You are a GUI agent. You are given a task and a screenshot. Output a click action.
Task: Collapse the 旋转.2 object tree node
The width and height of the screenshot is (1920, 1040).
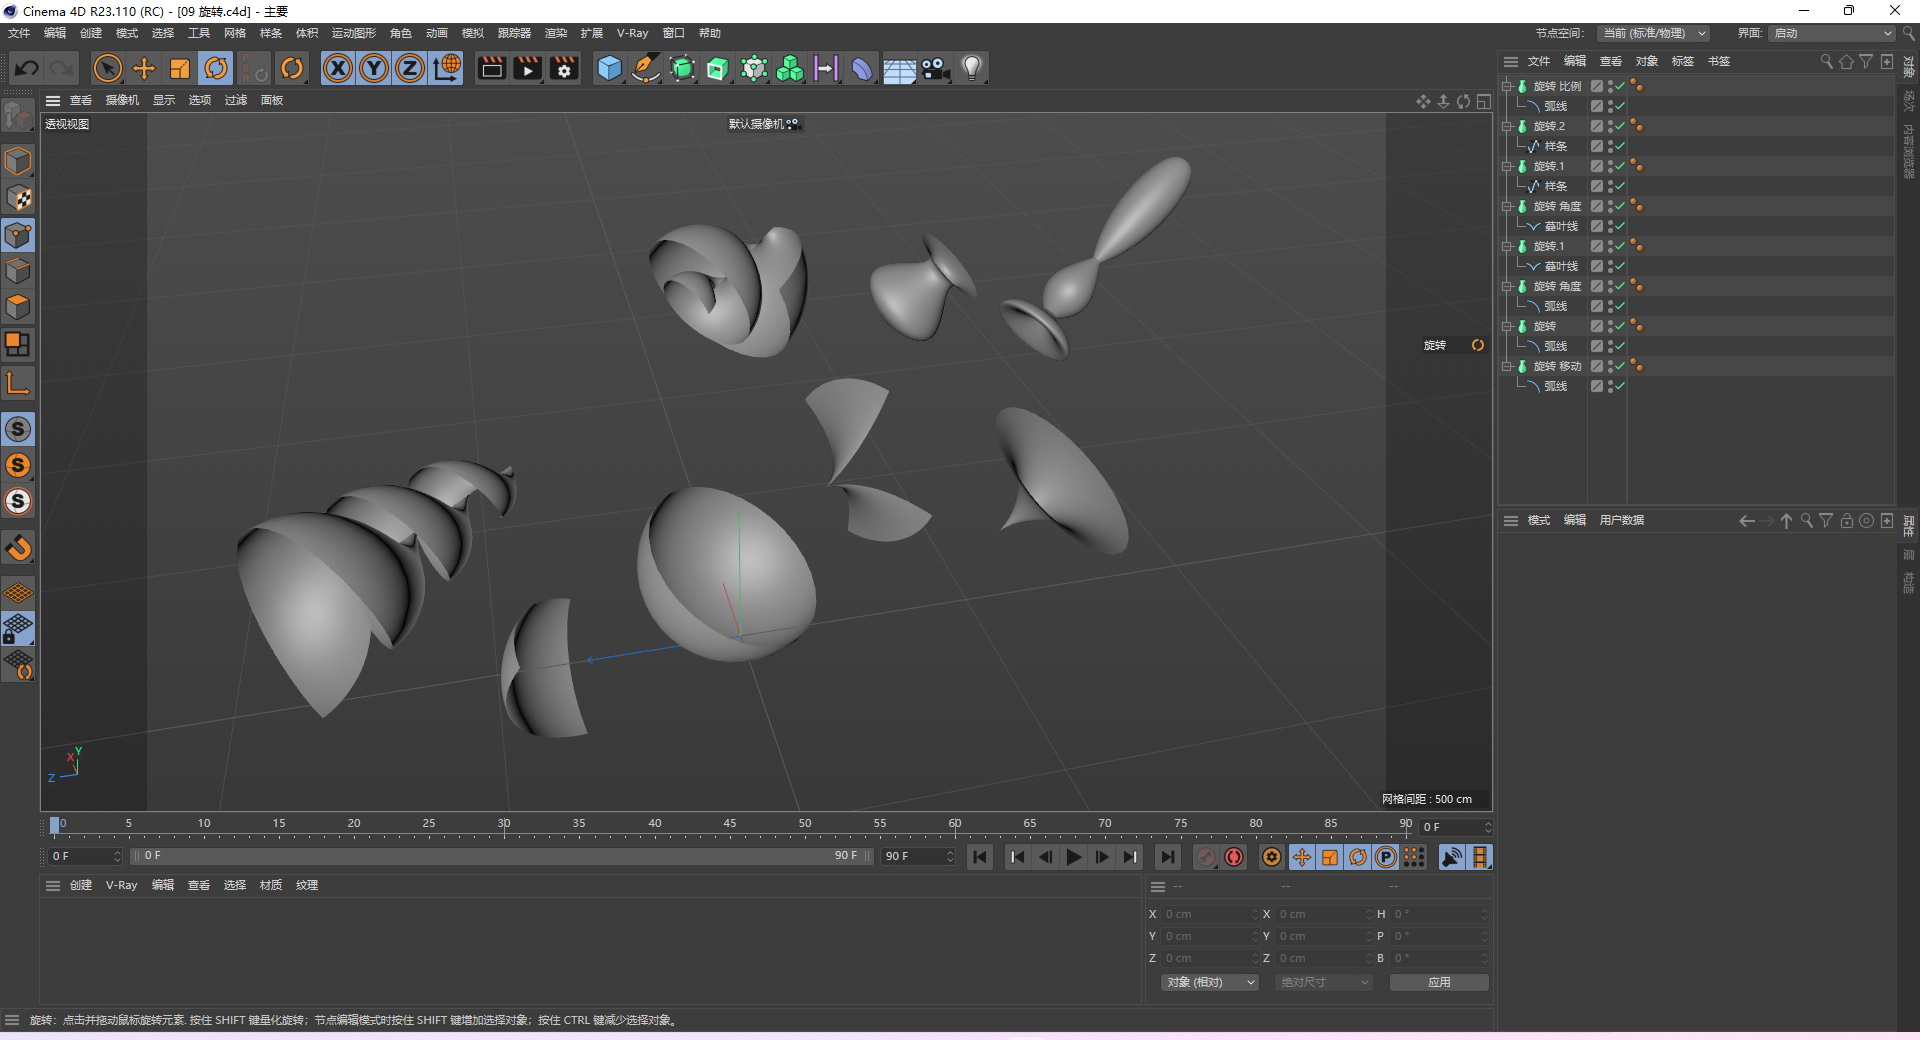1507,126
